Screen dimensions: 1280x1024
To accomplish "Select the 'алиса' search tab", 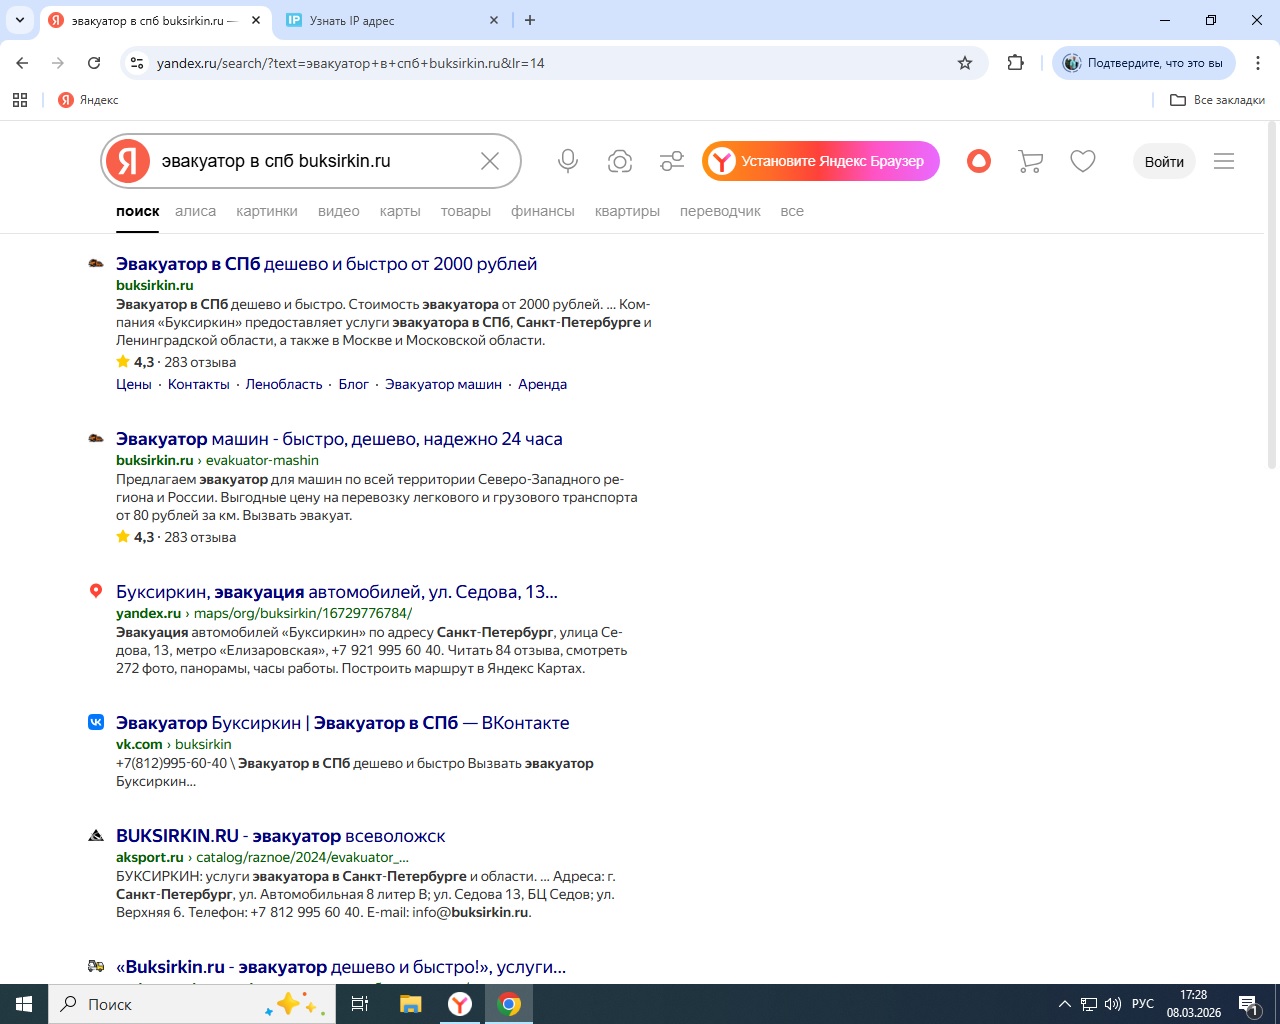I will coord(195,211).
